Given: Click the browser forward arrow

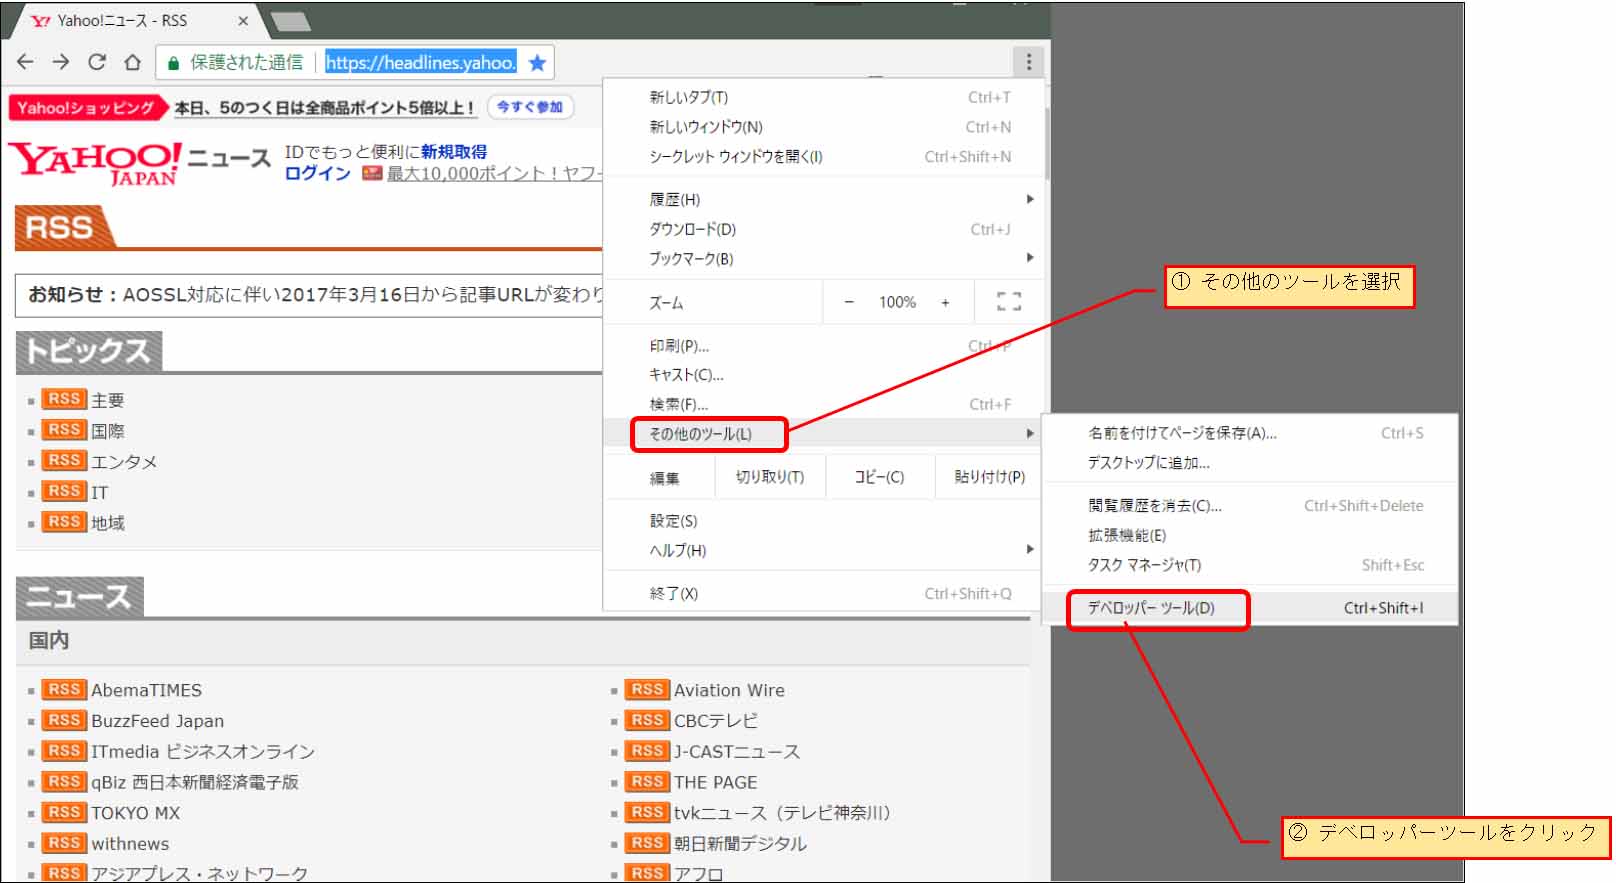Looking at the screenshot, I should [61, 62].
